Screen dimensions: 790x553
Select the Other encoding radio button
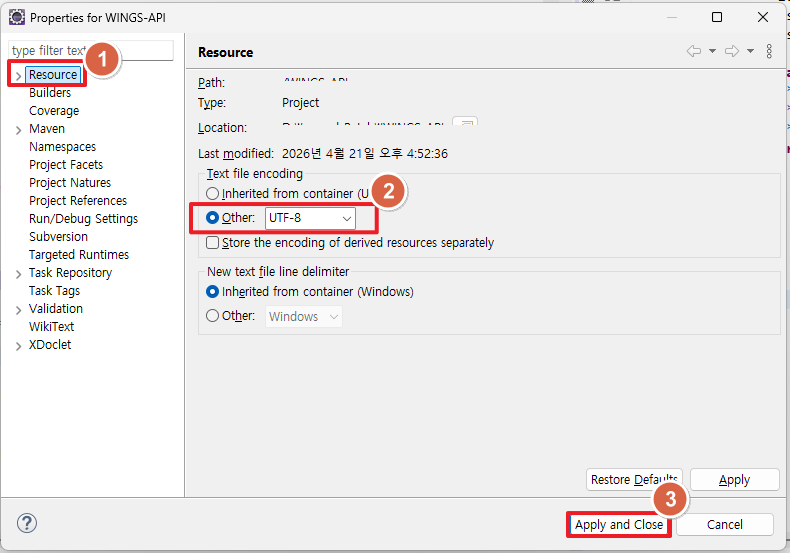[212, 218]
